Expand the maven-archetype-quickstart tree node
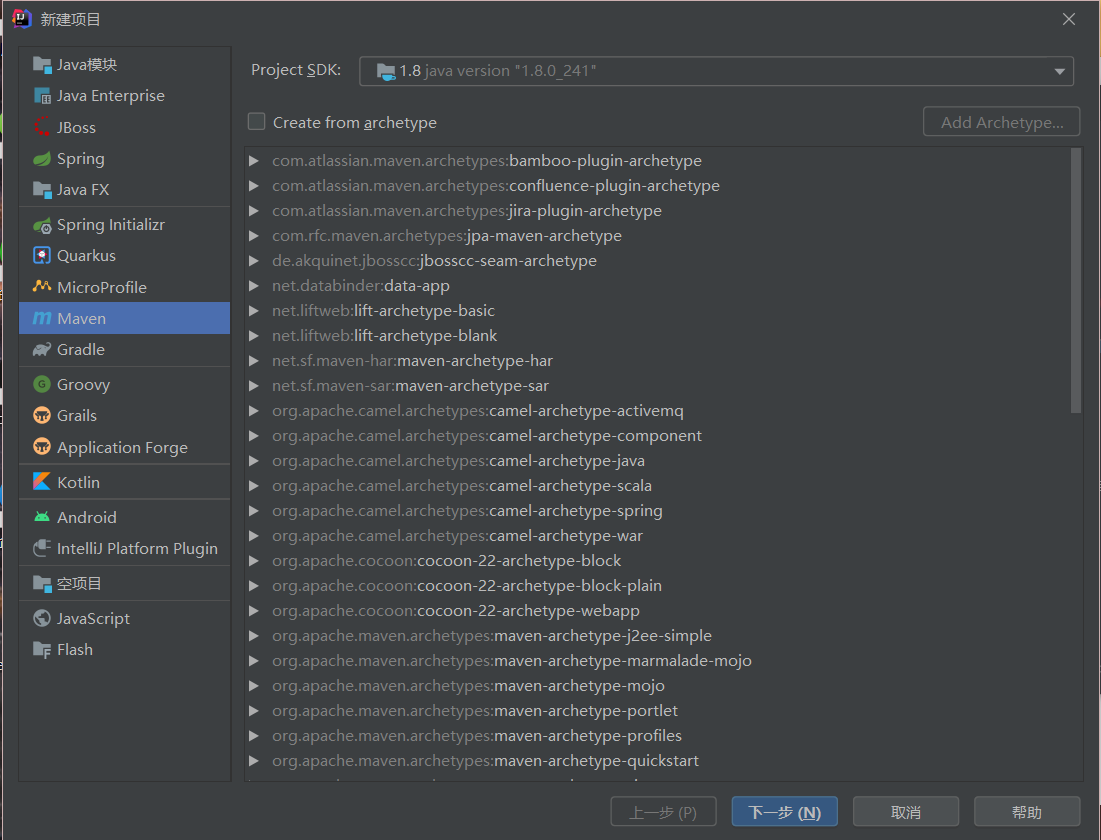 [x=254, y=761]
